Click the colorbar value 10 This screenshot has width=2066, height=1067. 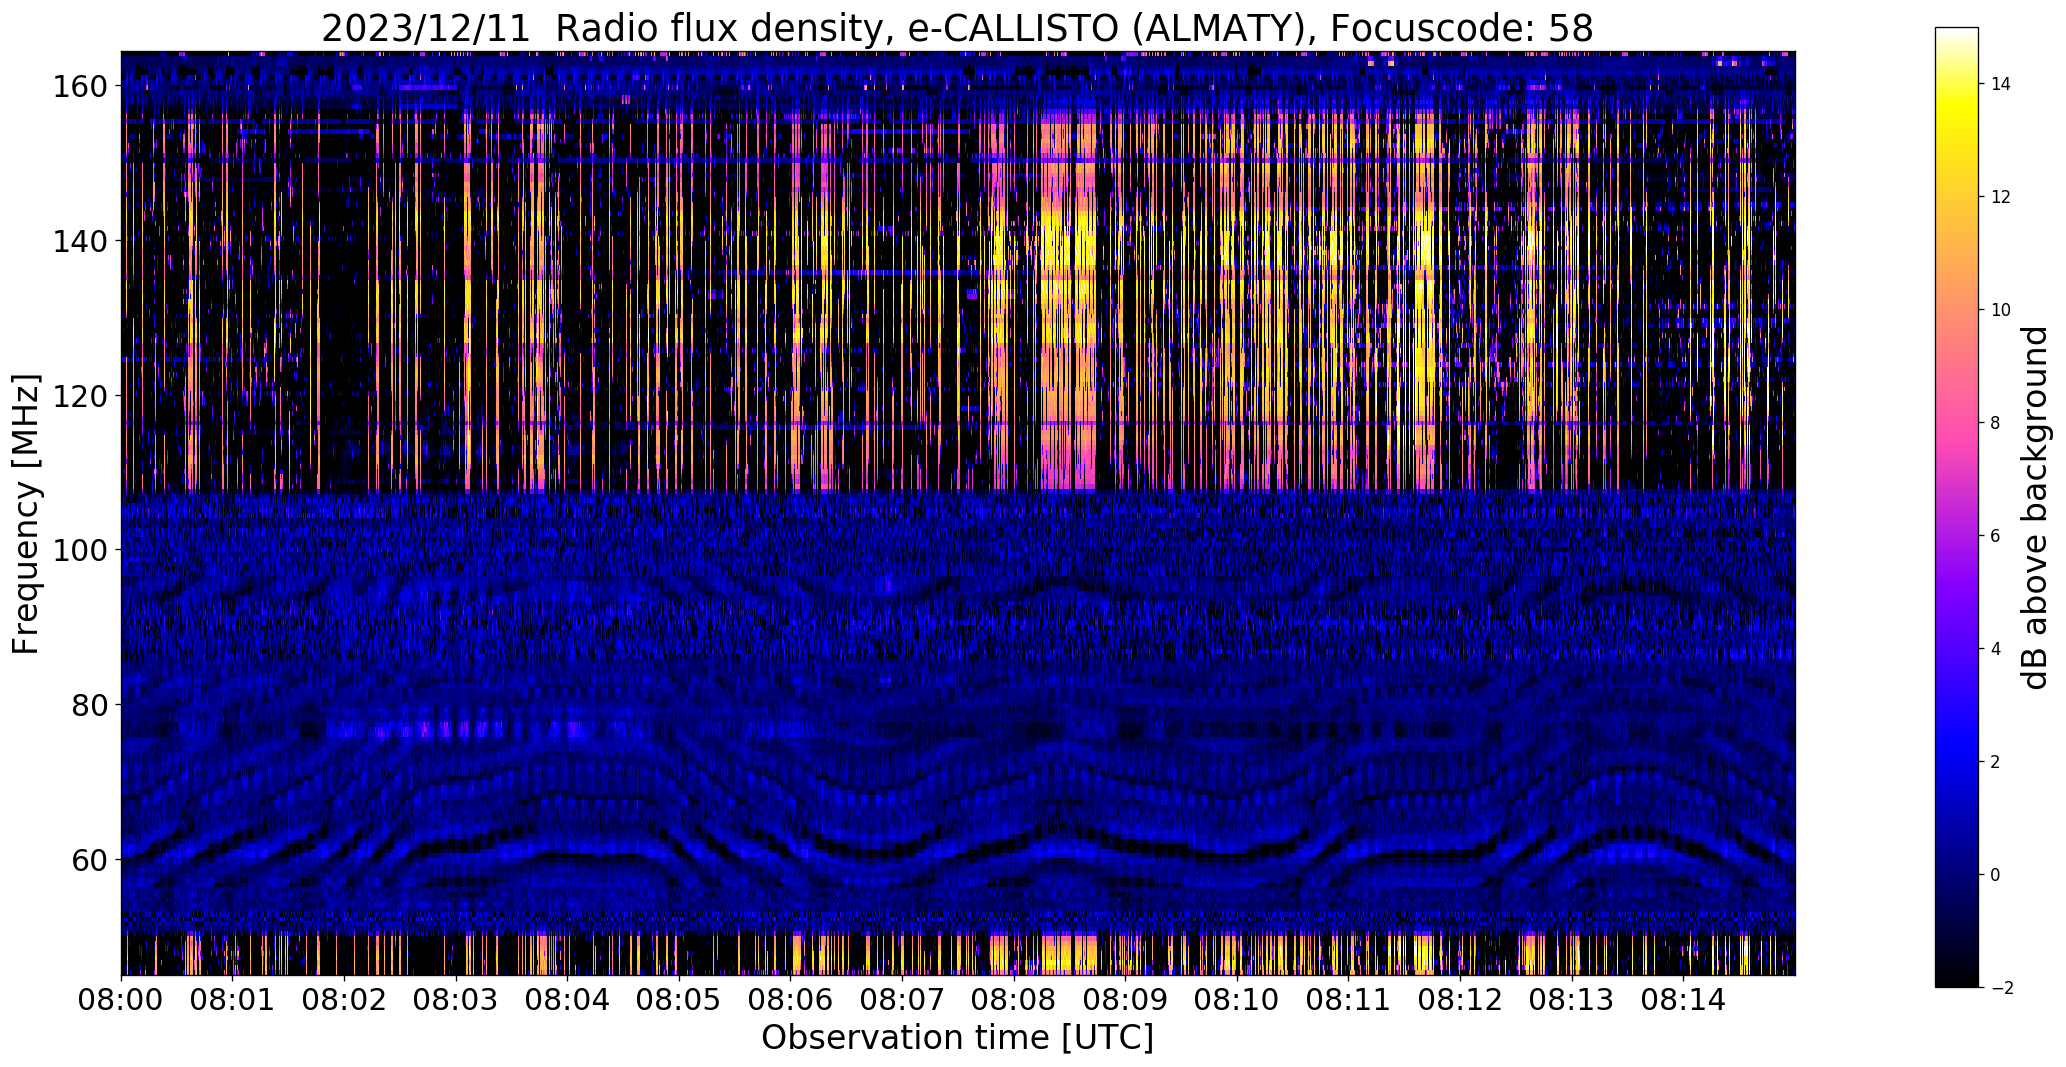tap(2001, 310)
